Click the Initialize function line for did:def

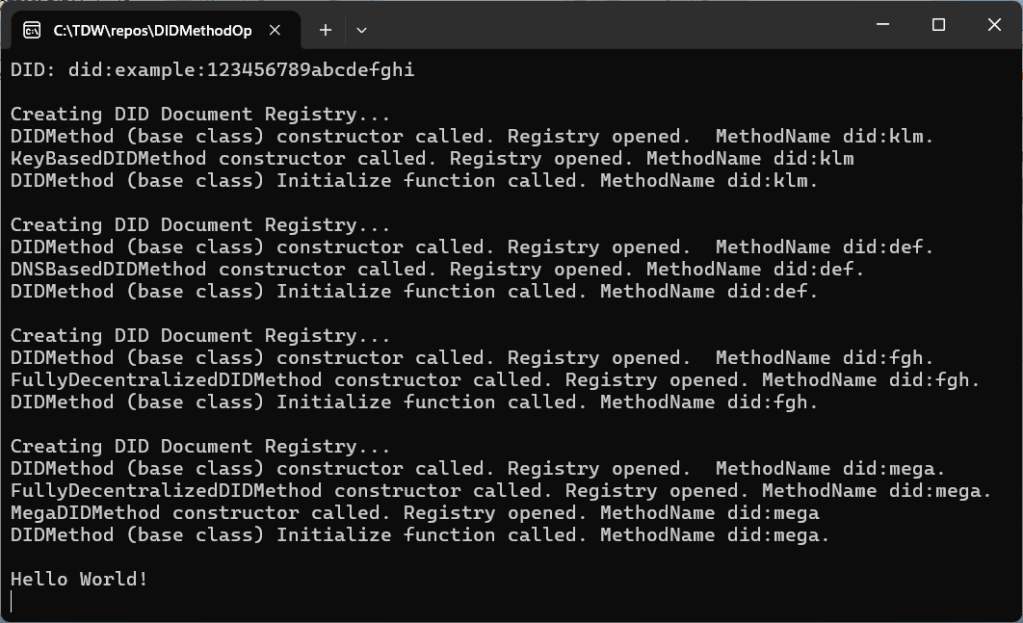coord(414,292)
